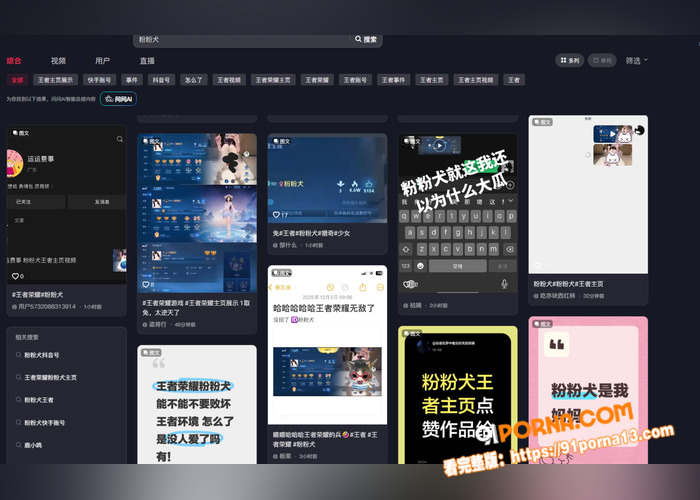Select the 事件 filter chip
700x500 pixels.
pos(132,80)
